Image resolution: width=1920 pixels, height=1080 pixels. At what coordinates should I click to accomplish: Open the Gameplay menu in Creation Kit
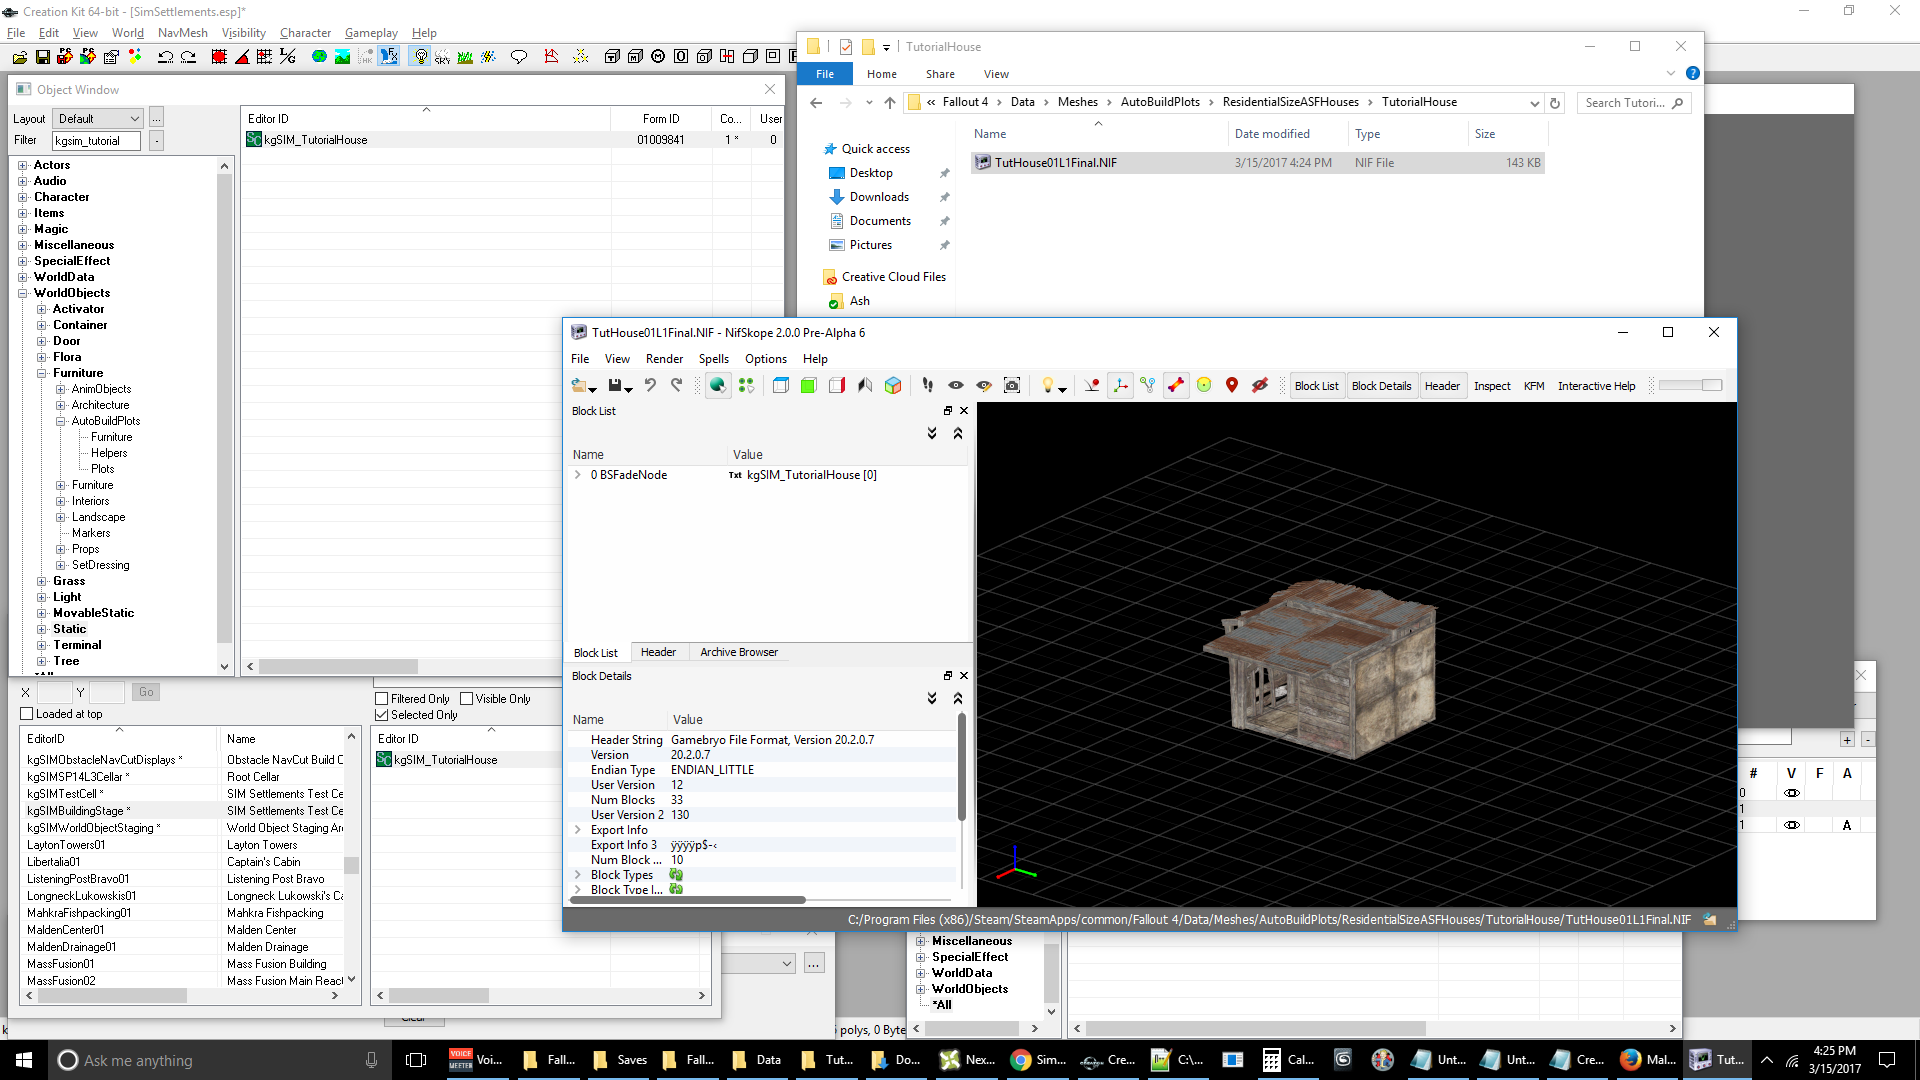click(371, 33)
